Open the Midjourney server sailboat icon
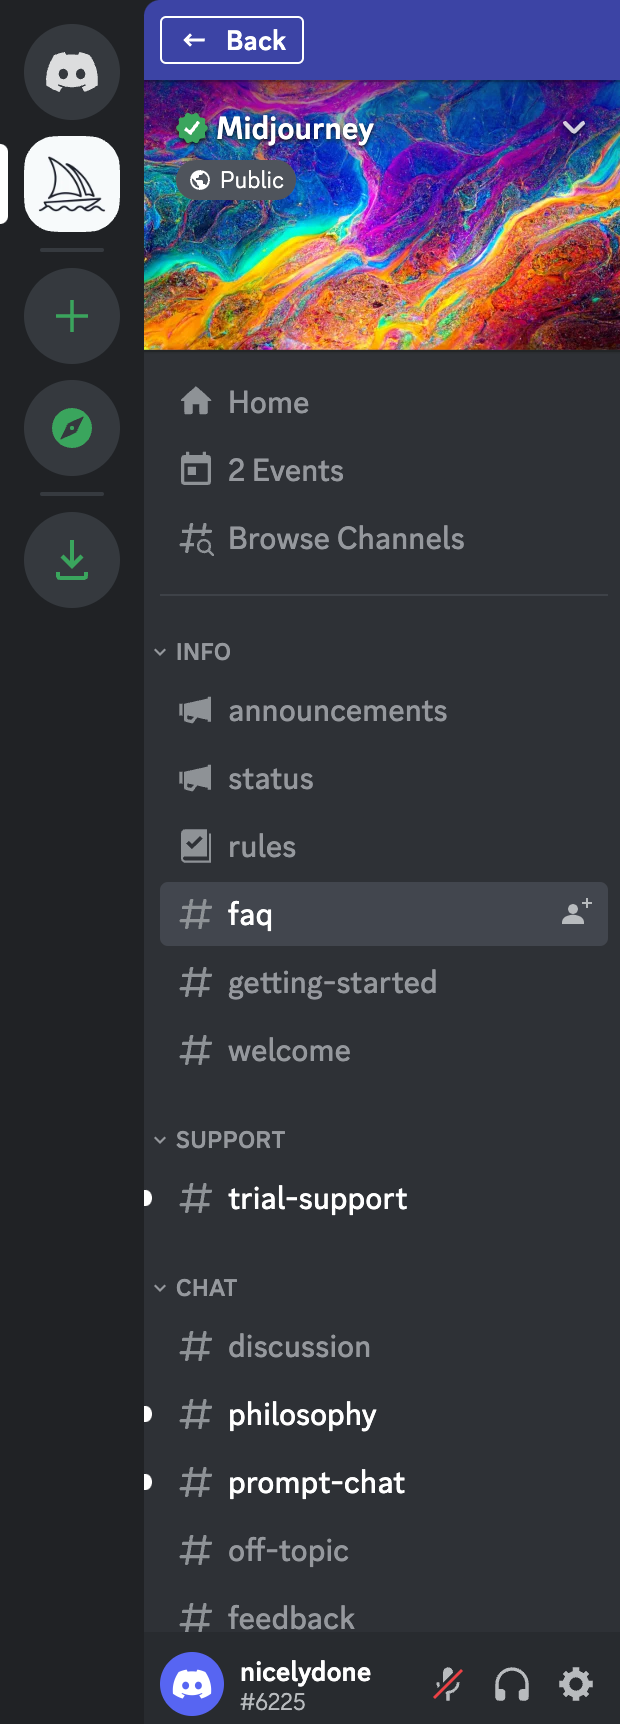 pyautogui.click(x=71, y=184)
